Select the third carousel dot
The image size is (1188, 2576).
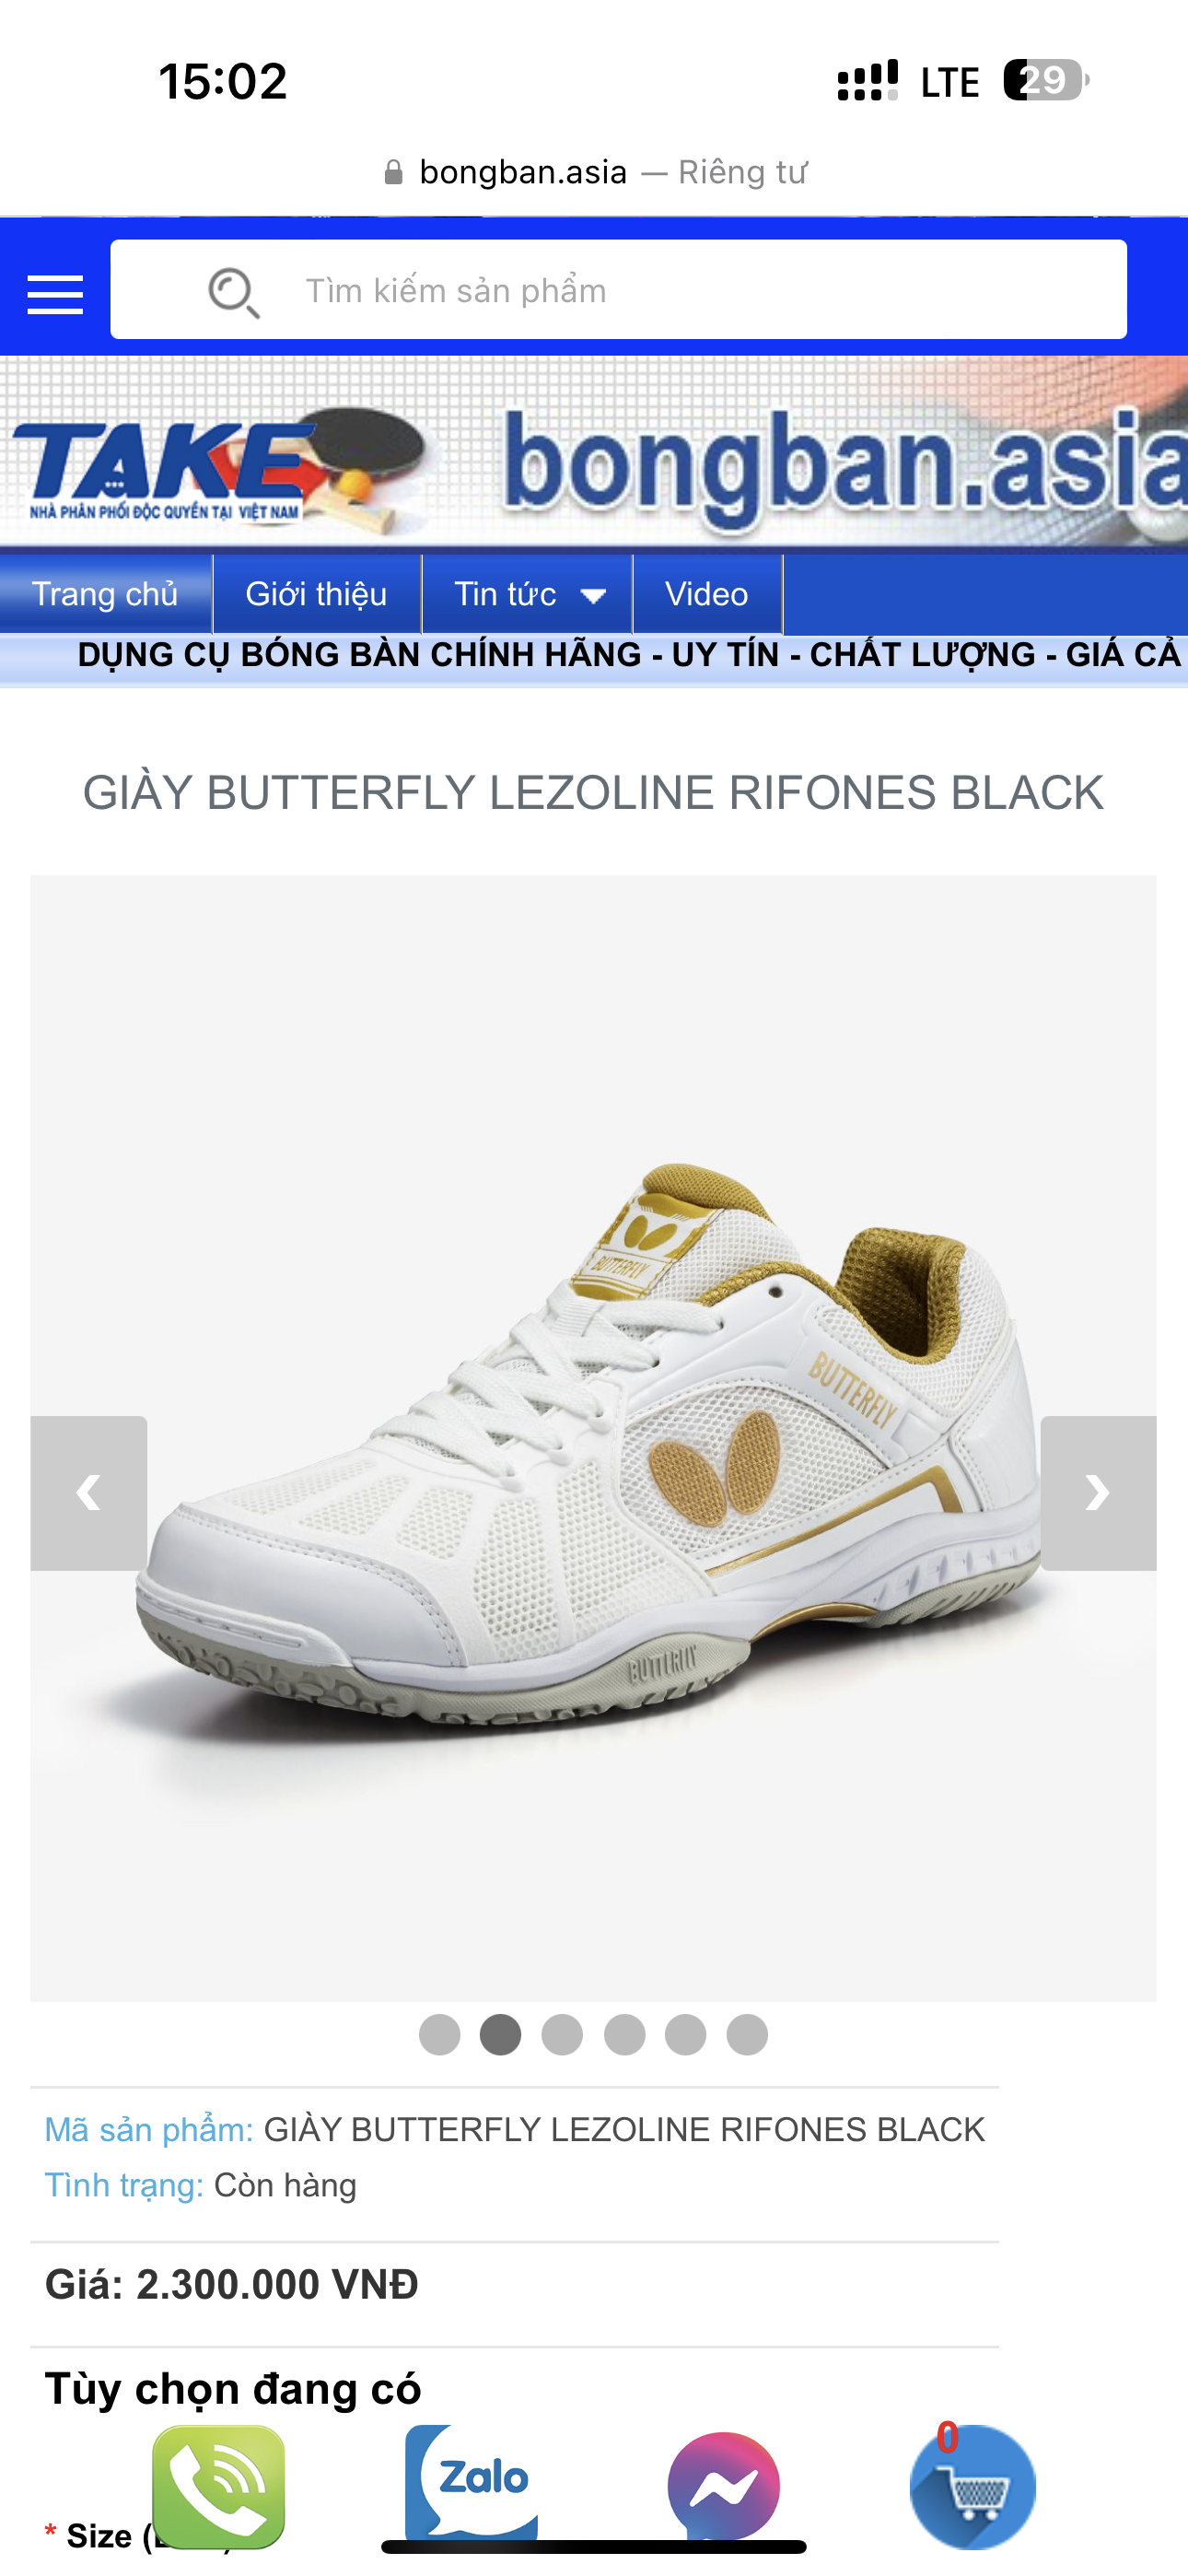(562, 2034)
